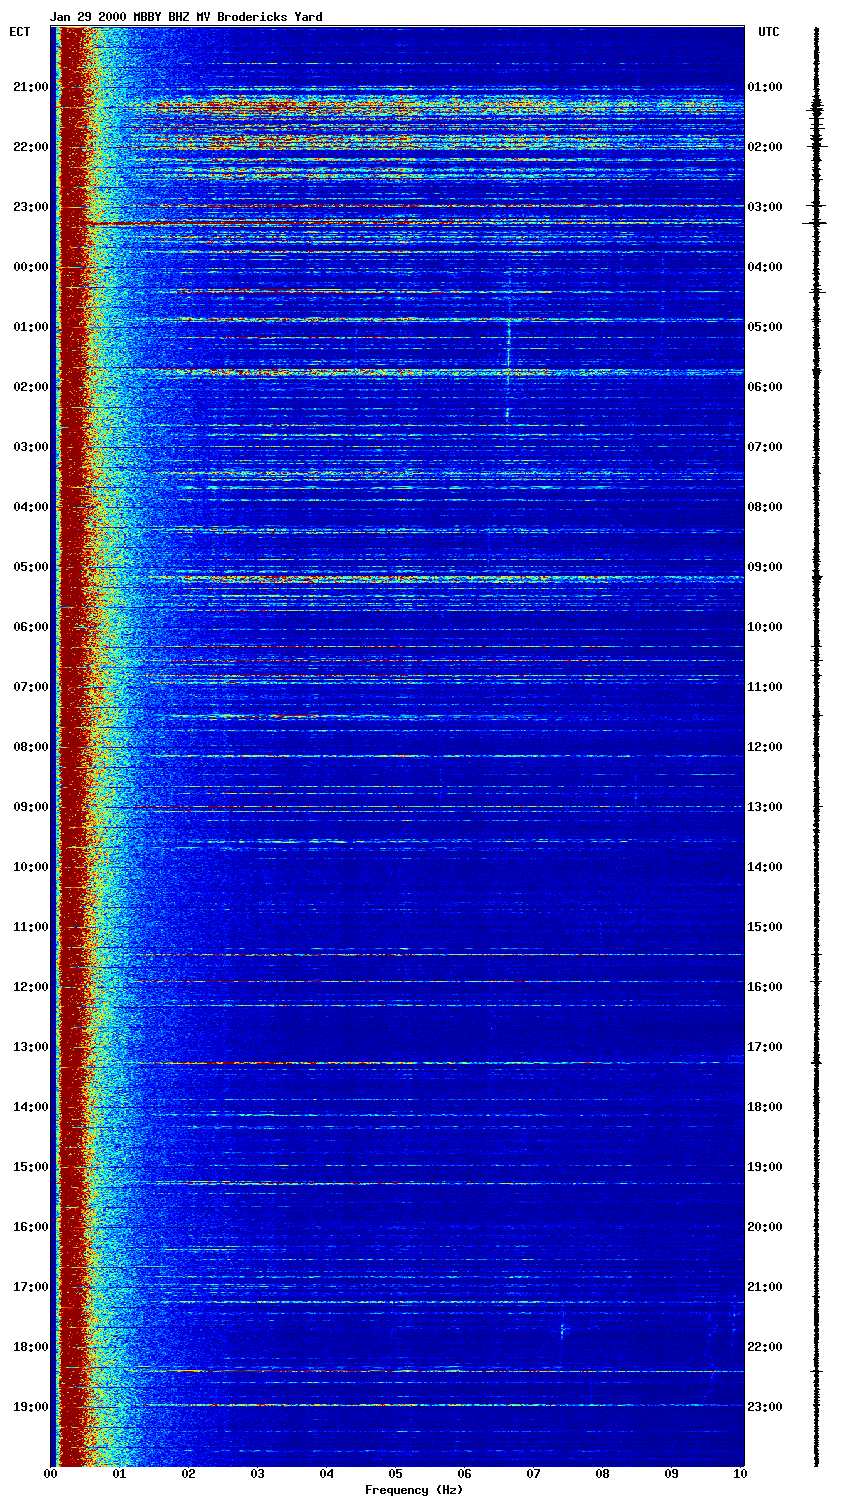The image size is (852, 1500).
Task: Click the 15:00 UTC time label
Action: pos(765,927)
